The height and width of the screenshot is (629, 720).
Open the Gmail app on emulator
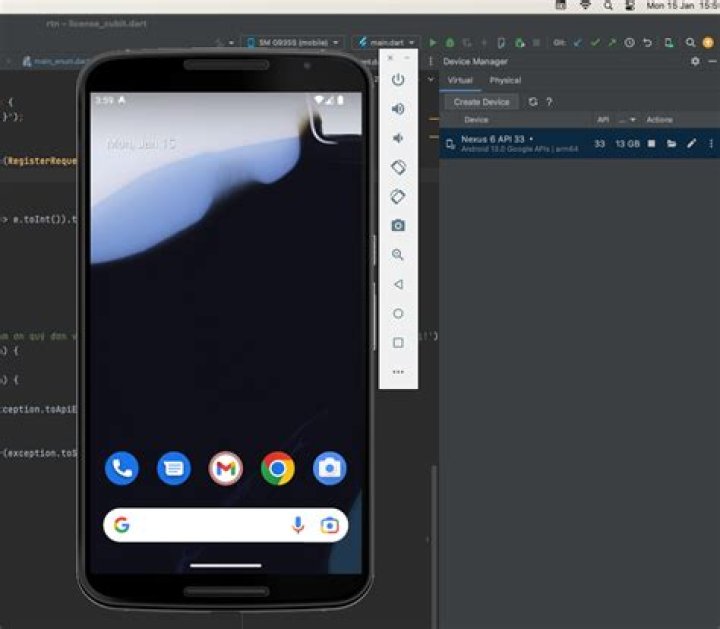(x=225, y=468)
